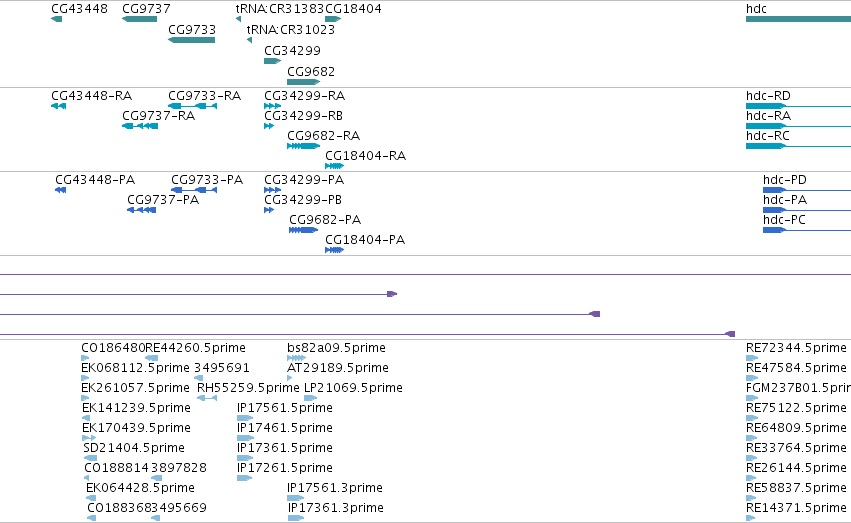Open the SD21404.5prime EST label
The image size is (851, 523).
click(134, 449)
